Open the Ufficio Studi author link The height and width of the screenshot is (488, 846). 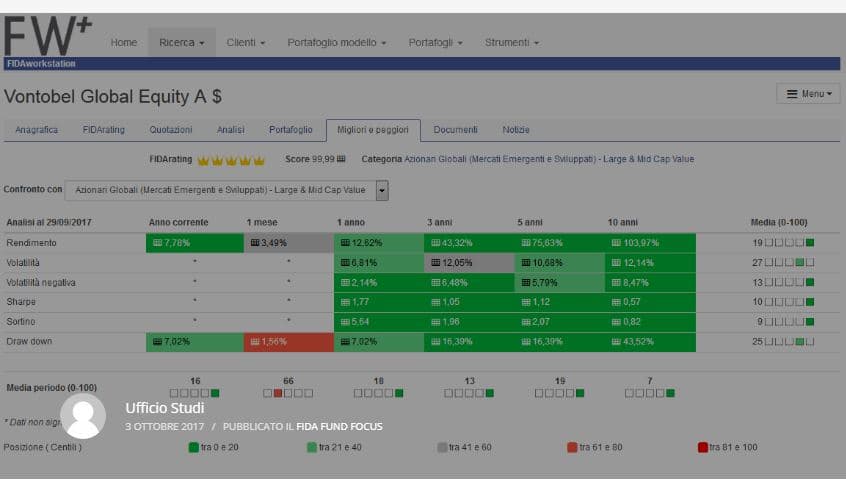pos(165,408)
